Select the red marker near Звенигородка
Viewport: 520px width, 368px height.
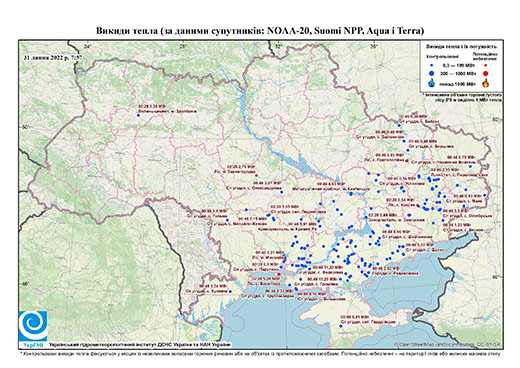(x=256, y=175)
